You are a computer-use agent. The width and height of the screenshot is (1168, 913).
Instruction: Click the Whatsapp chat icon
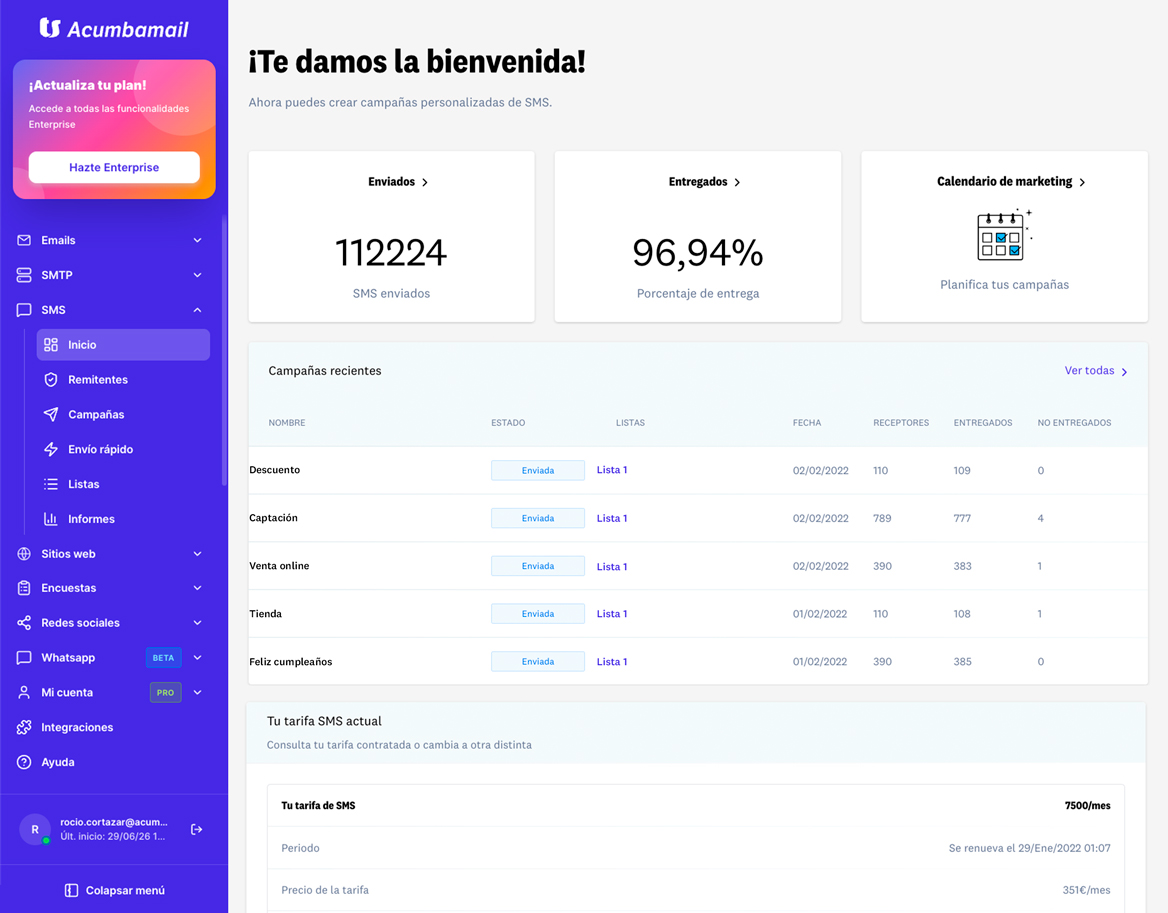tap(24, 658)
